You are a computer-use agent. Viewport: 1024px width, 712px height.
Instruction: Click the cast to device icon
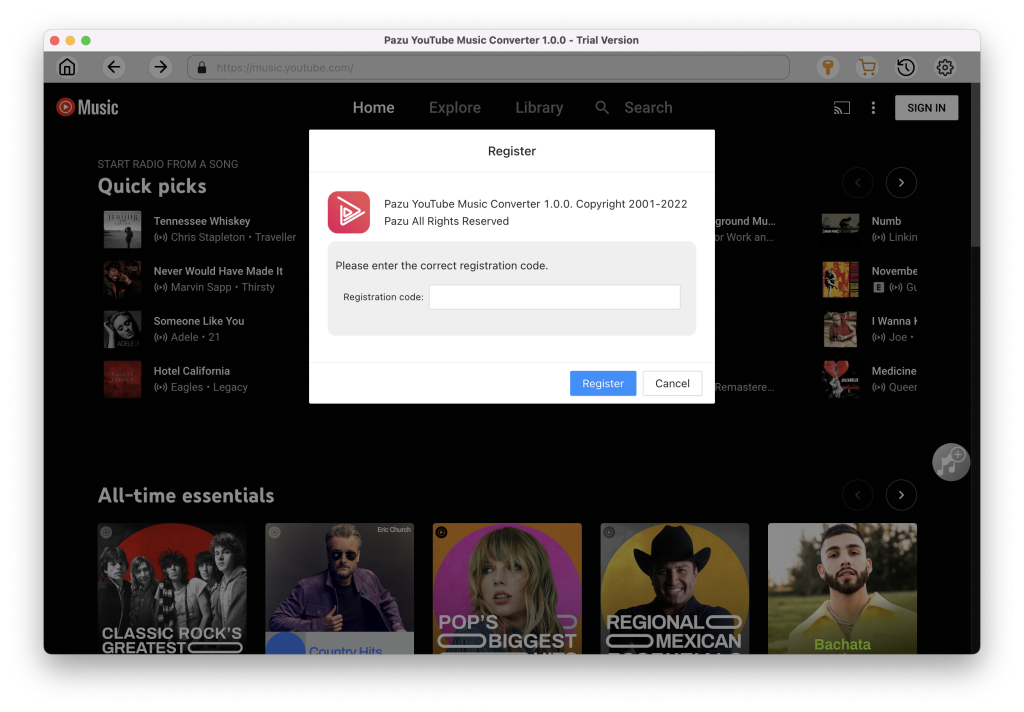(x=842, y=108)
